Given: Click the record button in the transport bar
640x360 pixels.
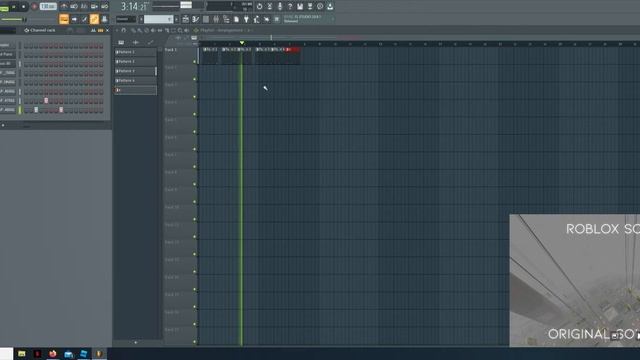Looking at the screenshot, I should click(x=34, y=7).
